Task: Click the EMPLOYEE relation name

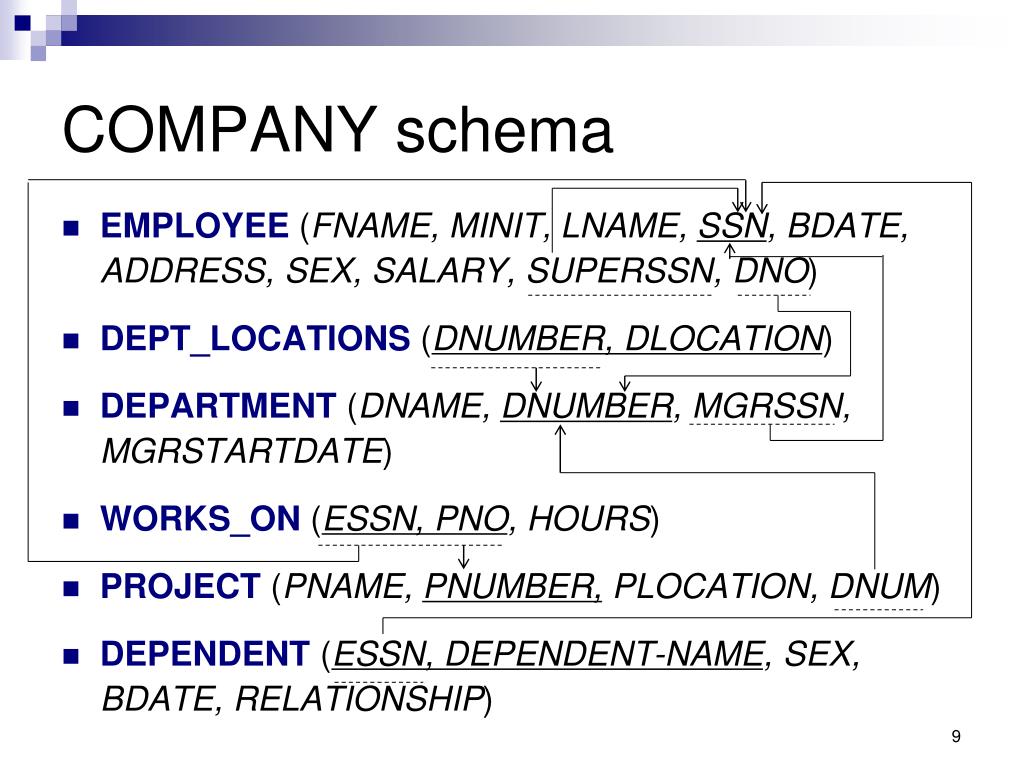Action: point(195,226)
